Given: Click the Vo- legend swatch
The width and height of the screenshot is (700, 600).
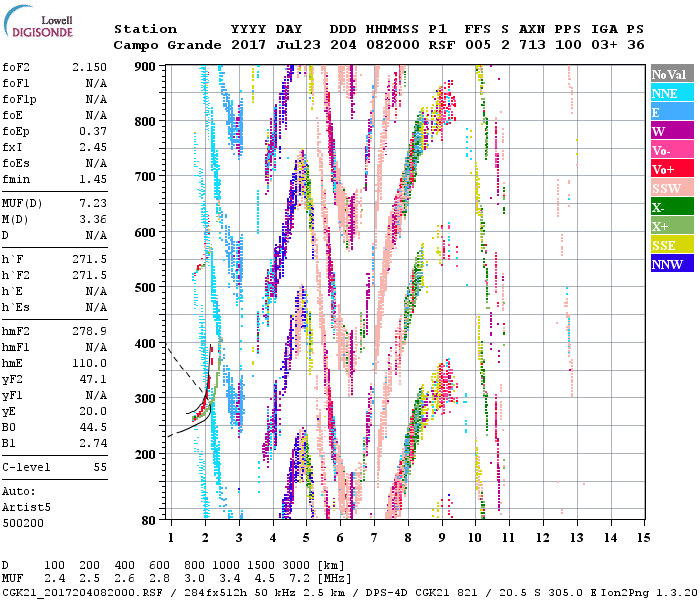Looking at the screenshot, I should [x=672, y=150].
